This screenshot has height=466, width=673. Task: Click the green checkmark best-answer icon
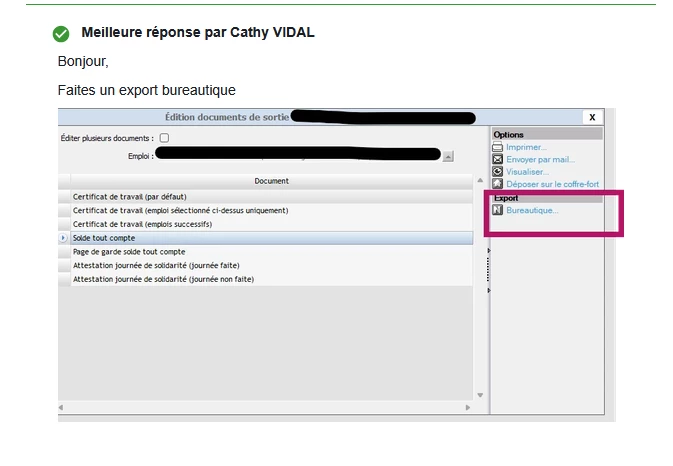[x=61, y=34]
